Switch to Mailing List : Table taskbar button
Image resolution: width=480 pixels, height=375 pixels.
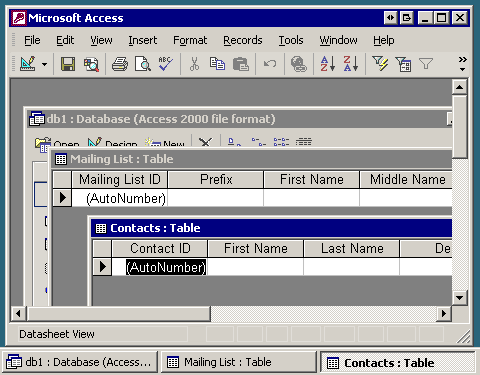238,362
